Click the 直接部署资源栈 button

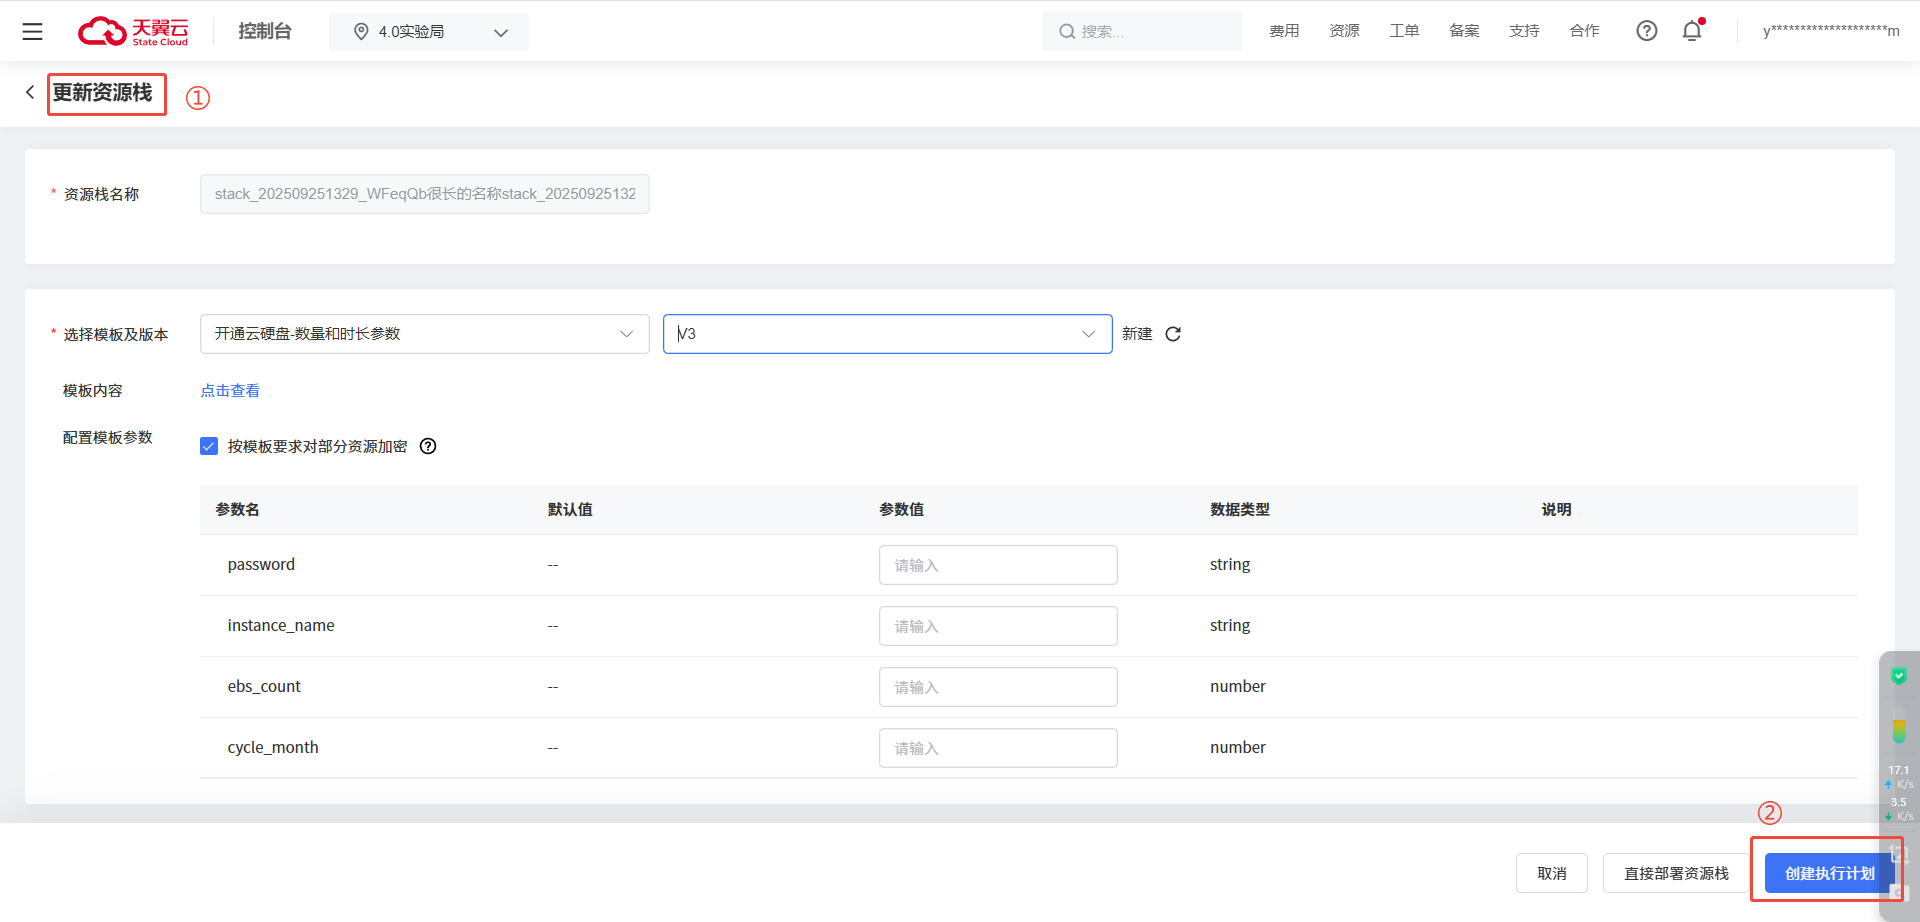click(x=1675, y=873)
